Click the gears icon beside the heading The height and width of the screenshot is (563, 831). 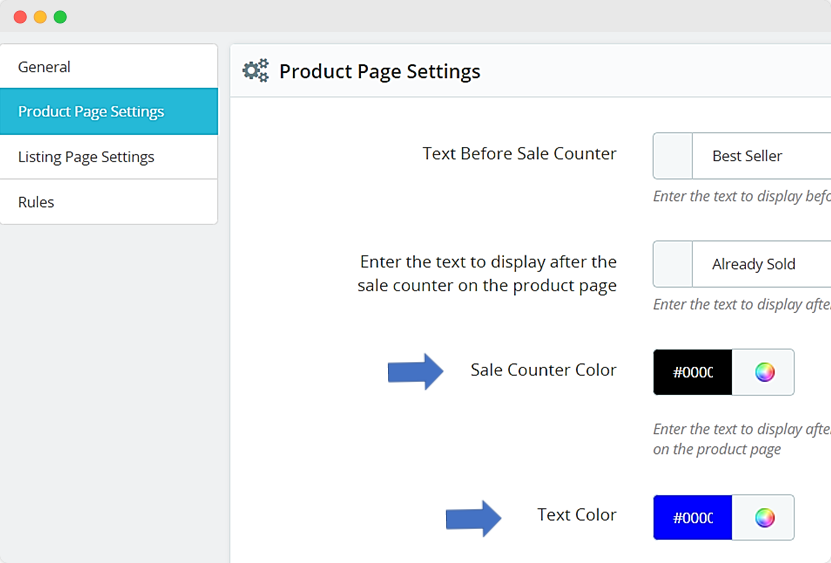[256, 71]
